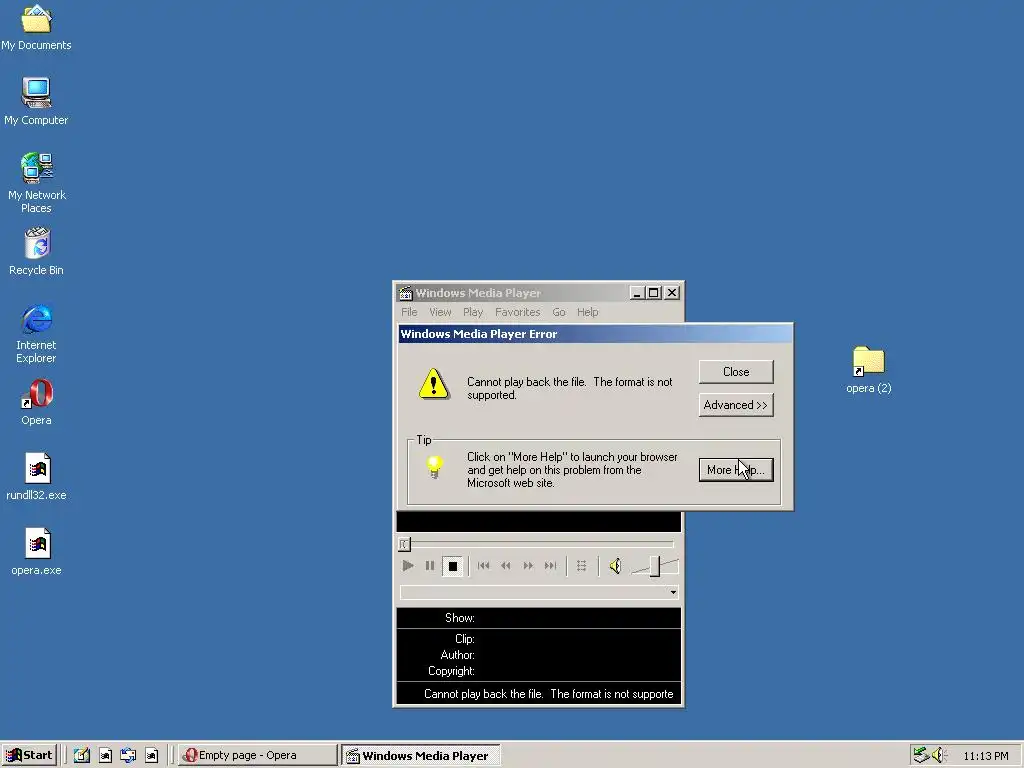The image size is (1024, 768).
Task: Click the Play button in Media Player
Action: pyautogui.click(x=408, y=566)
